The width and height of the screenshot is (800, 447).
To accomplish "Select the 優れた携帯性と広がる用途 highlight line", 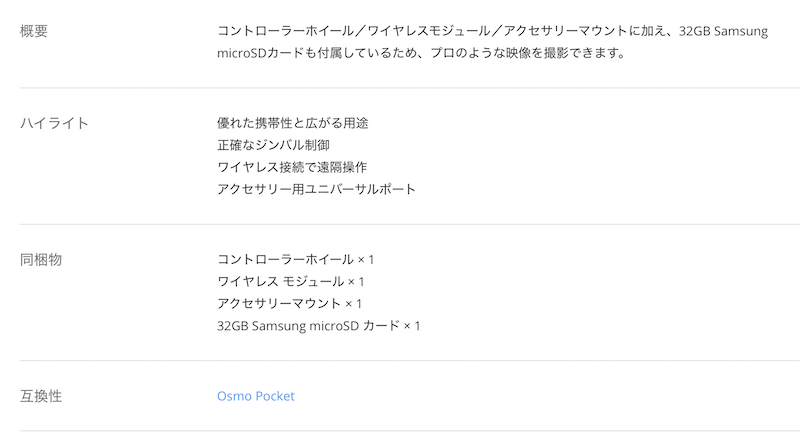I will click(x=292, y=123).
